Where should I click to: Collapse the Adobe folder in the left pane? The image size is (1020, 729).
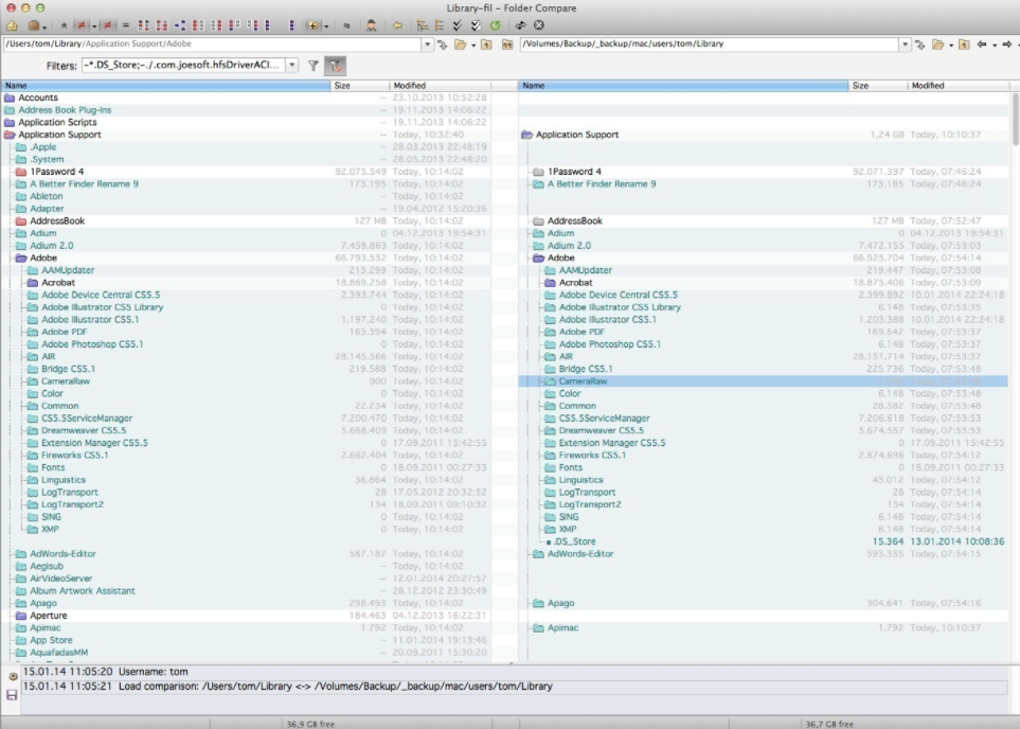[20, 258]
